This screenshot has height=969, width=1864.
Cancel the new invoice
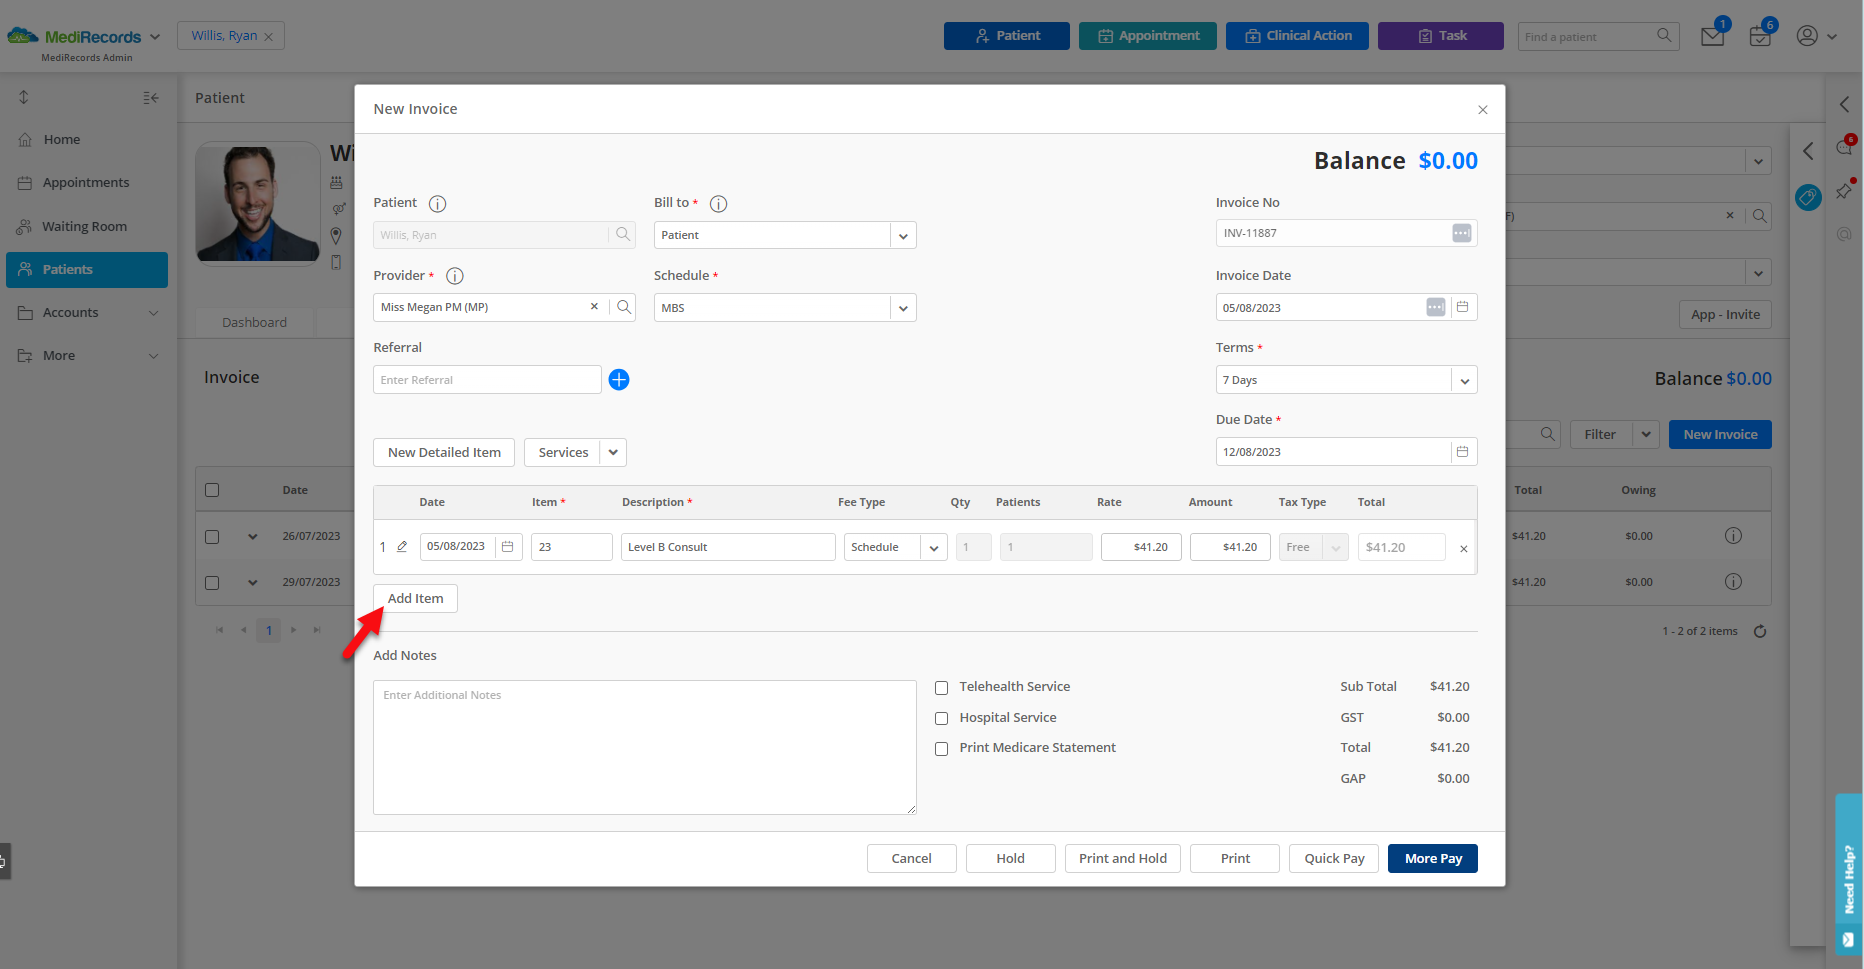(x=911, y=858)
